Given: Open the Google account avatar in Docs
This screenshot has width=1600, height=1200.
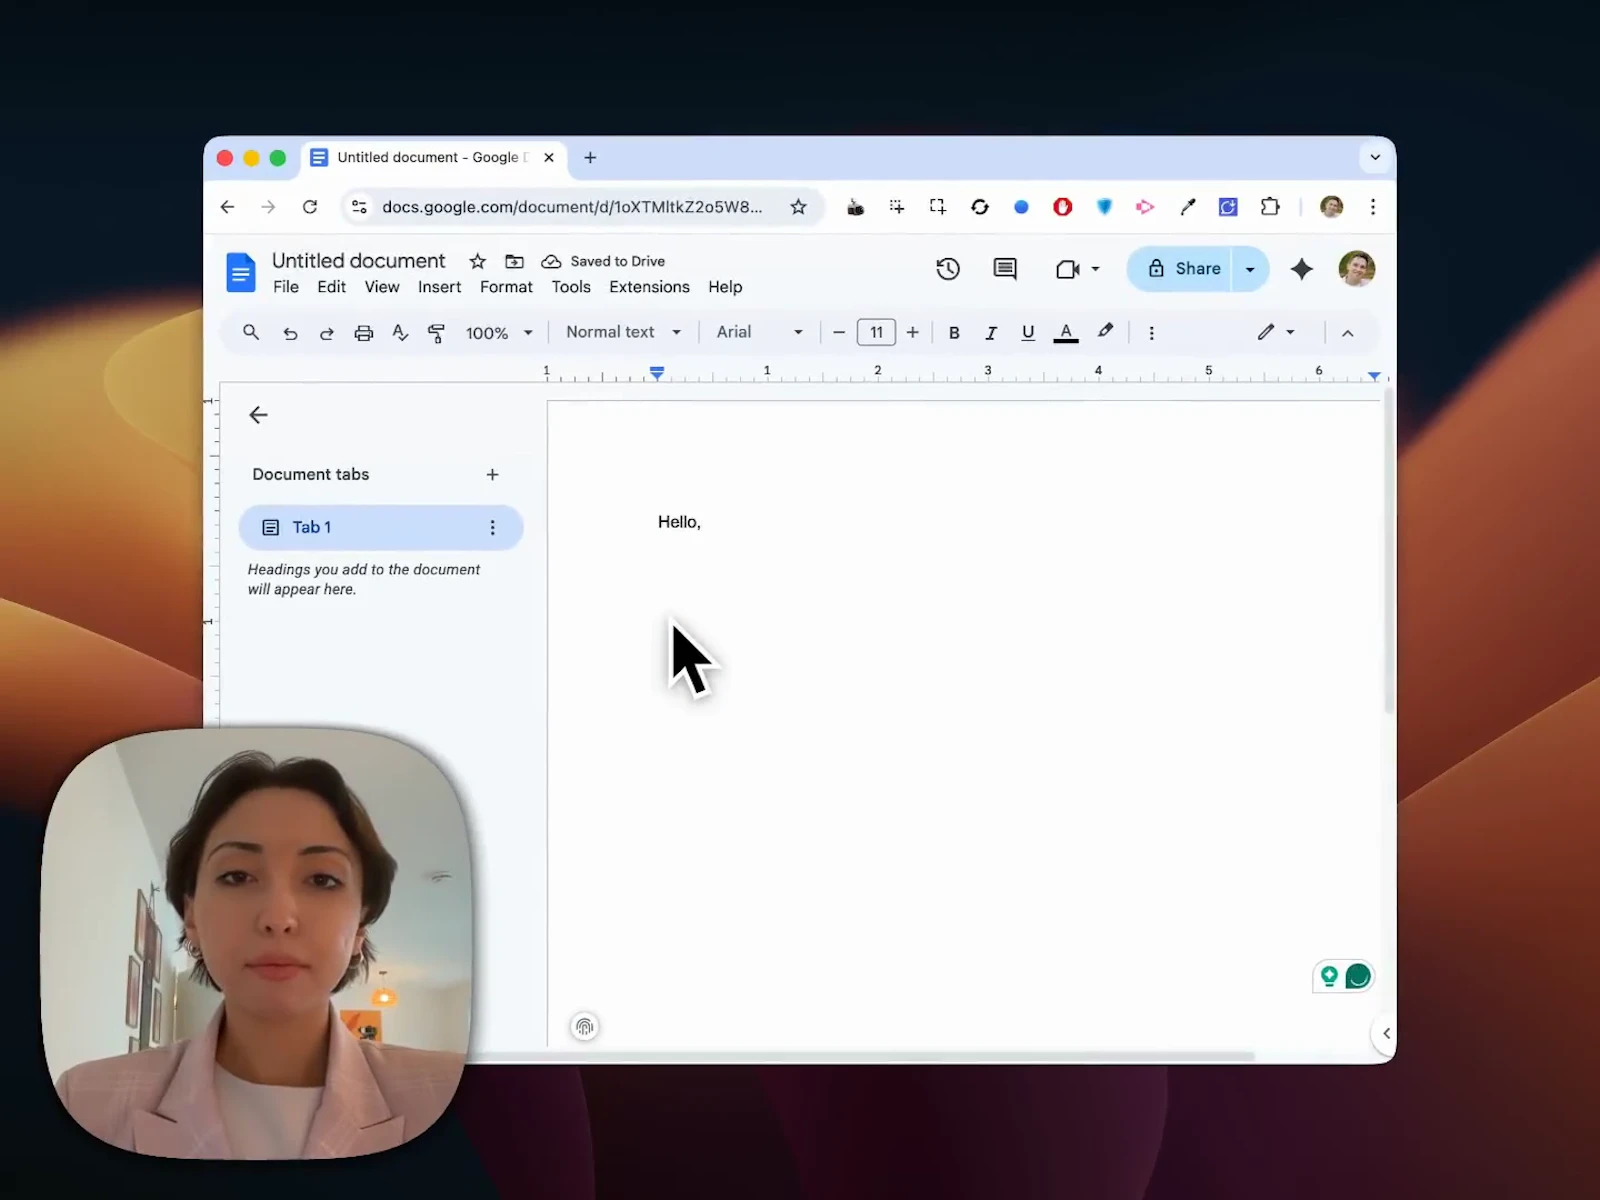Looking at the screenshot, I should [x=1357, y=269].
